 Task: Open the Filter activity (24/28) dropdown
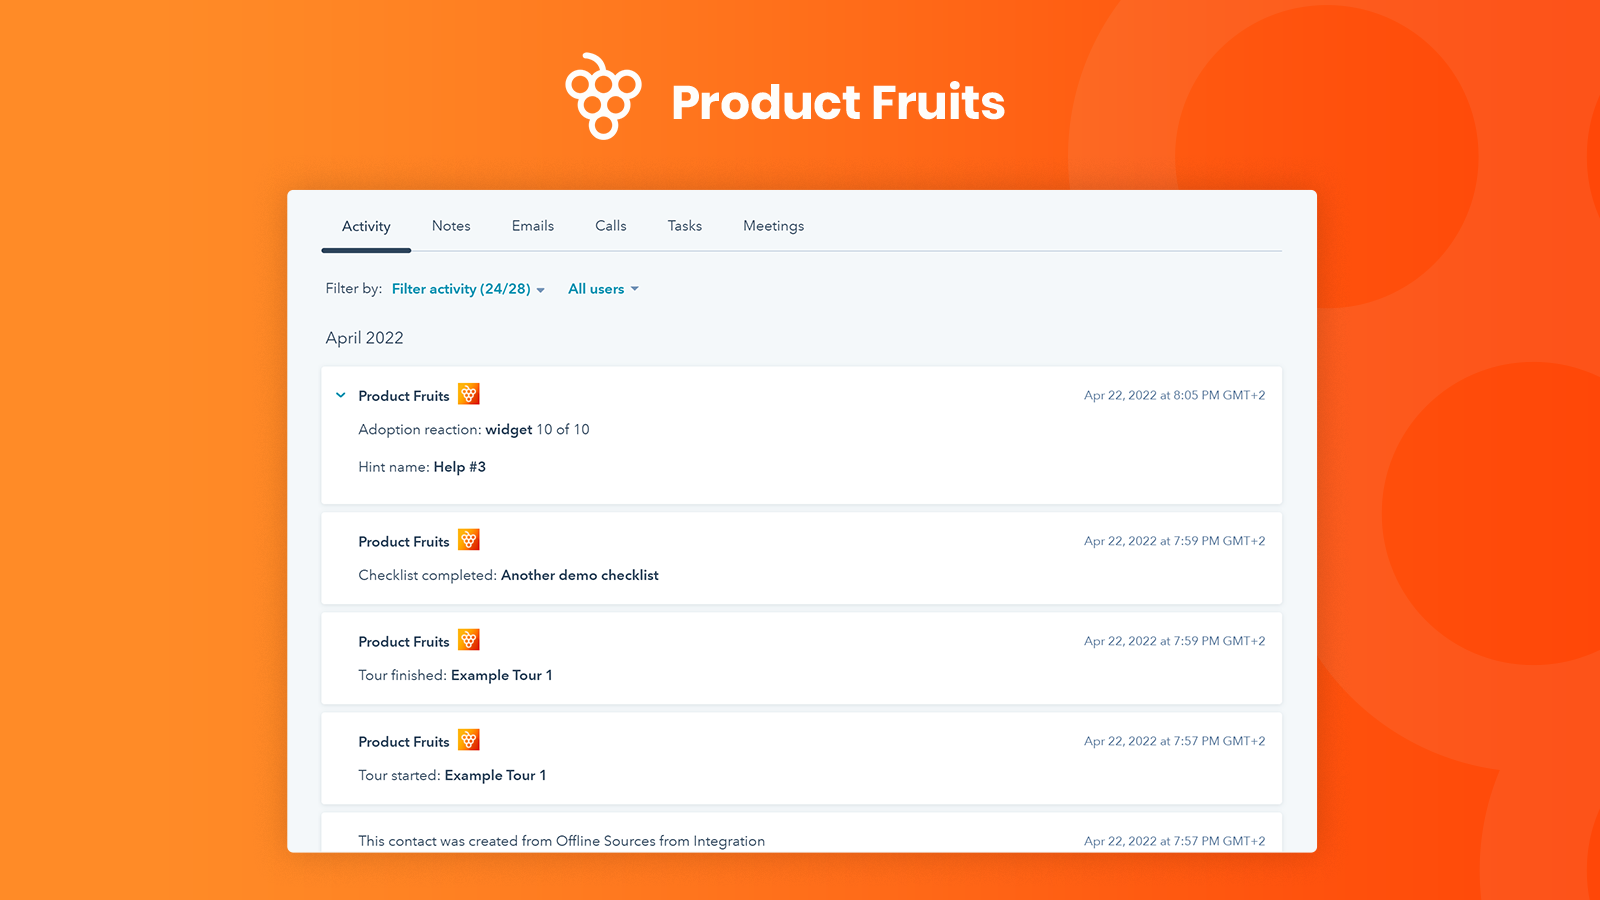pos(468,289)
